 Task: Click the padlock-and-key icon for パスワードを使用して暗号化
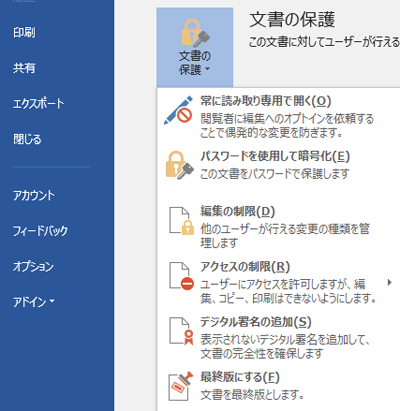click(180, 165)
